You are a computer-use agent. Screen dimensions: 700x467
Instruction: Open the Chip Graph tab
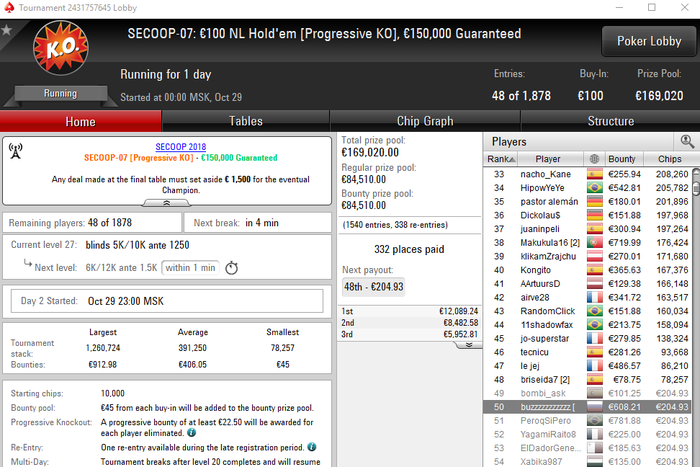(x=425, y=121)
